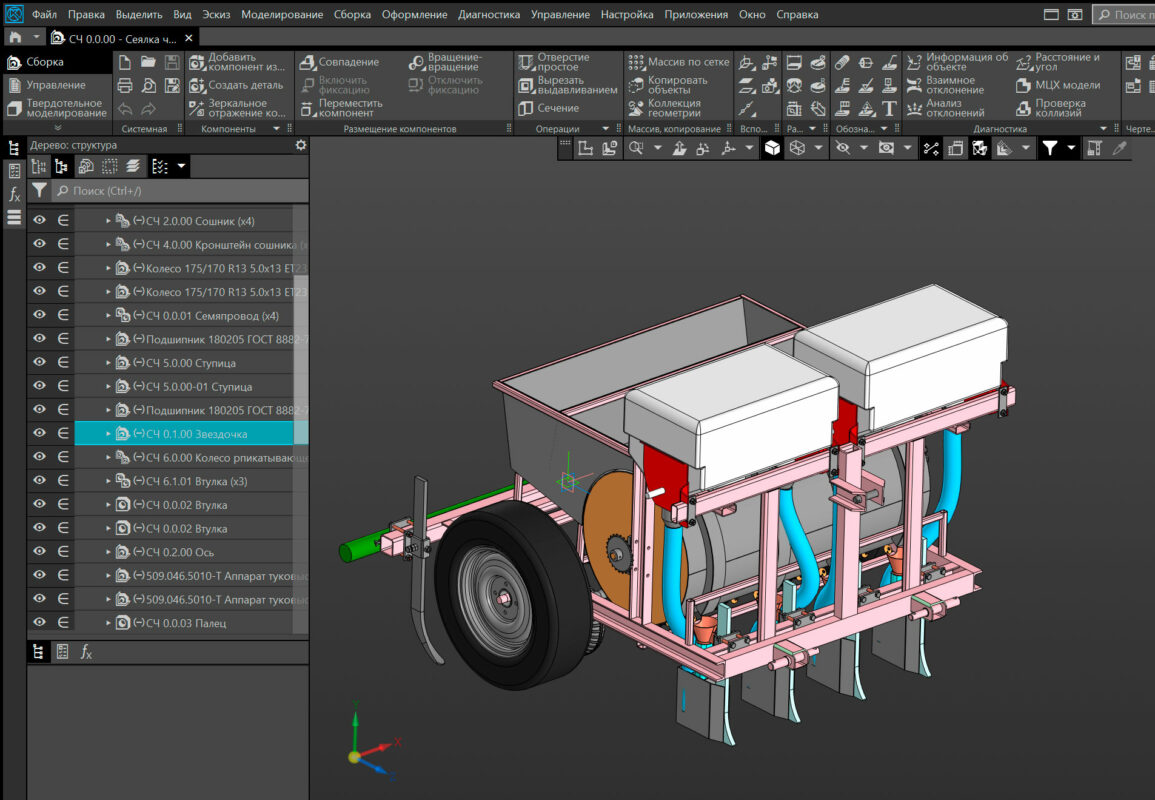Click the Массив по сетке button
1155x800 pixels.
click(678, 63)
